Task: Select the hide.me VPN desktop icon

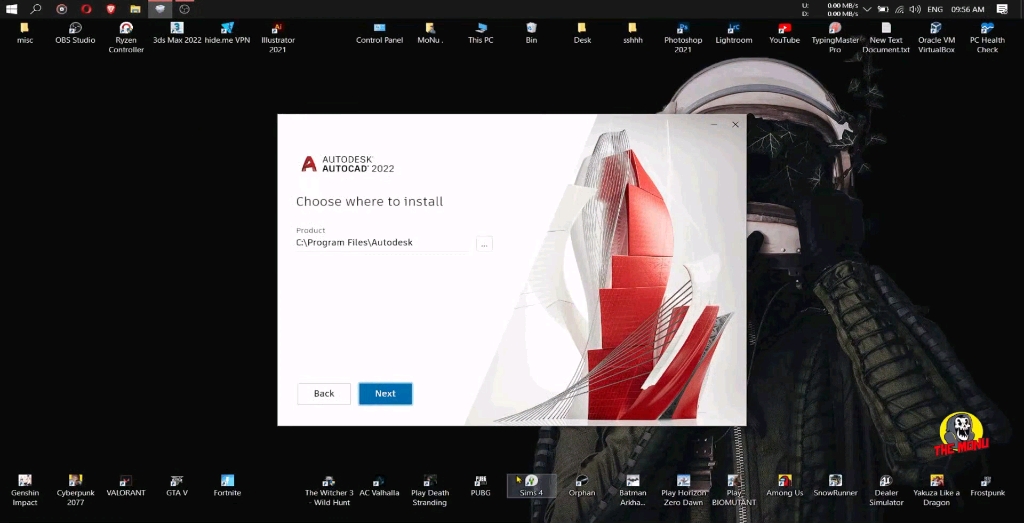Action: click(x=227, y=34)
